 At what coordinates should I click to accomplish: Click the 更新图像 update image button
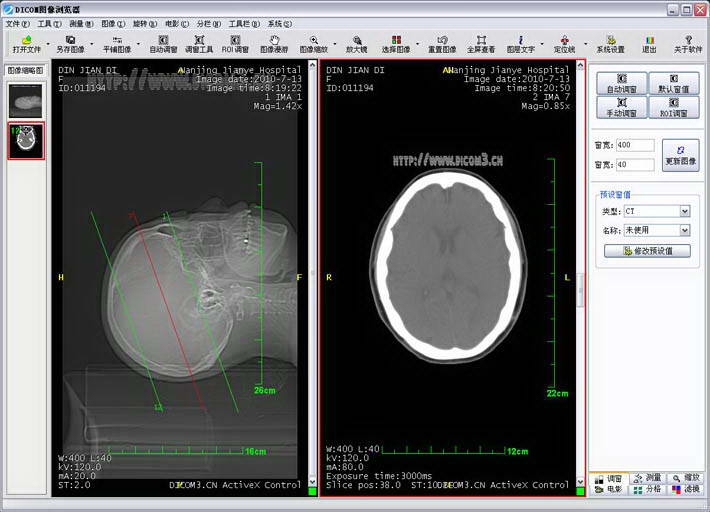click(681, 155)
